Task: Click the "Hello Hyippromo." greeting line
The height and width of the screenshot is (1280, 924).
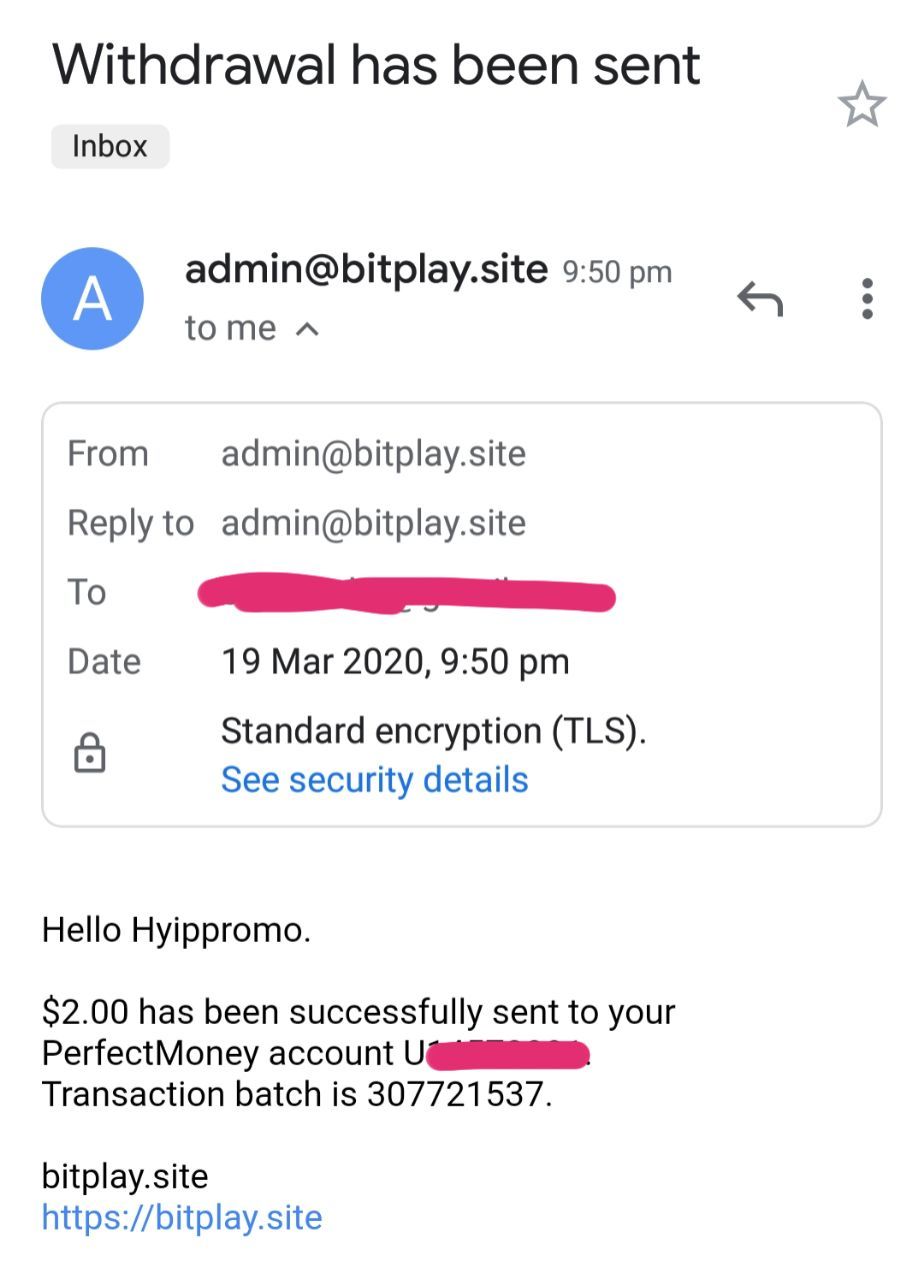Action: pyautogui.click(x=176, y=930)
